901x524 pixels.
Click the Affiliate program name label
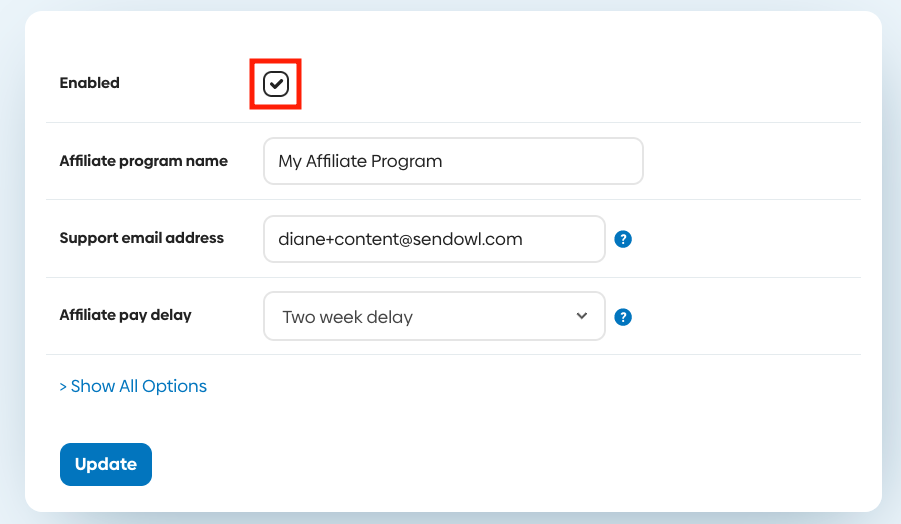click(144, 161)
